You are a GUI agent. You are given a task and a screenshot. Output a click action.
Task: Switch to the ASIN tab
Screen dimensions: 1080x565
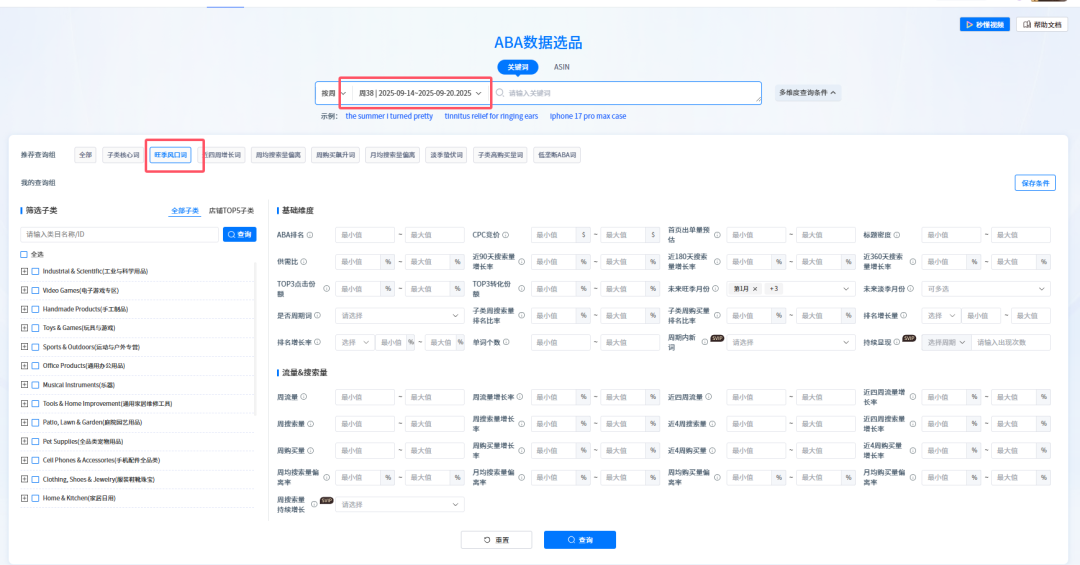(x=561, y=67)
